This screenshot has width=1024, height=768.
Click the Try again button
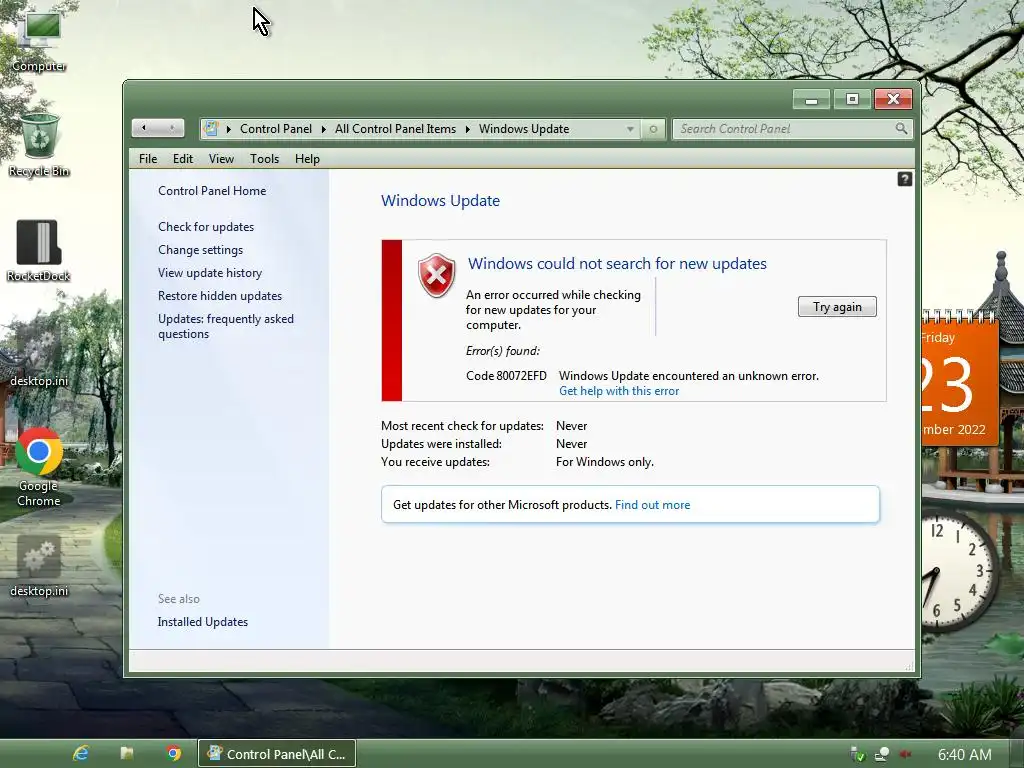coord(837,307)
